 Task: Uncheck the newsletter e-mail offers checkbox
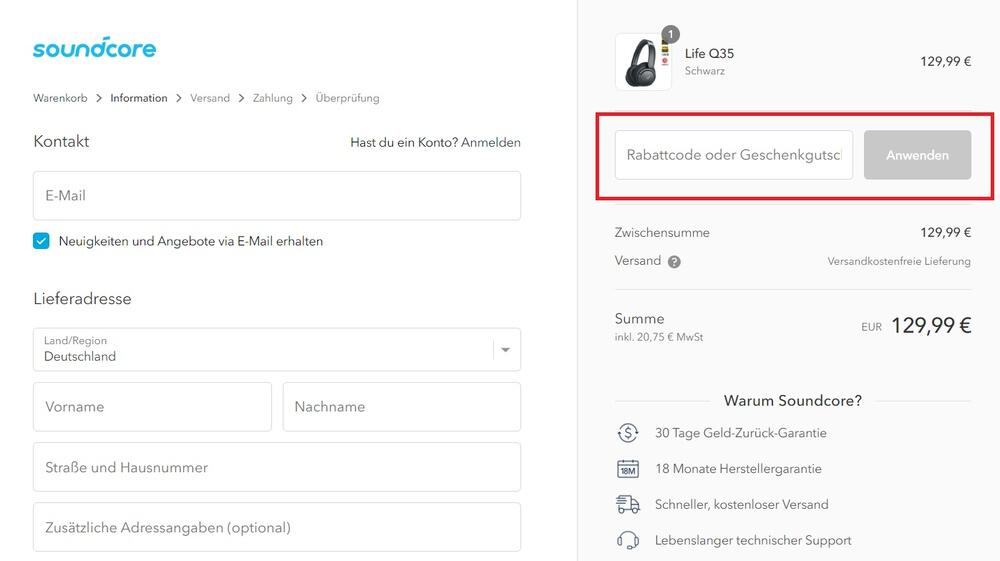pos(41,241)
